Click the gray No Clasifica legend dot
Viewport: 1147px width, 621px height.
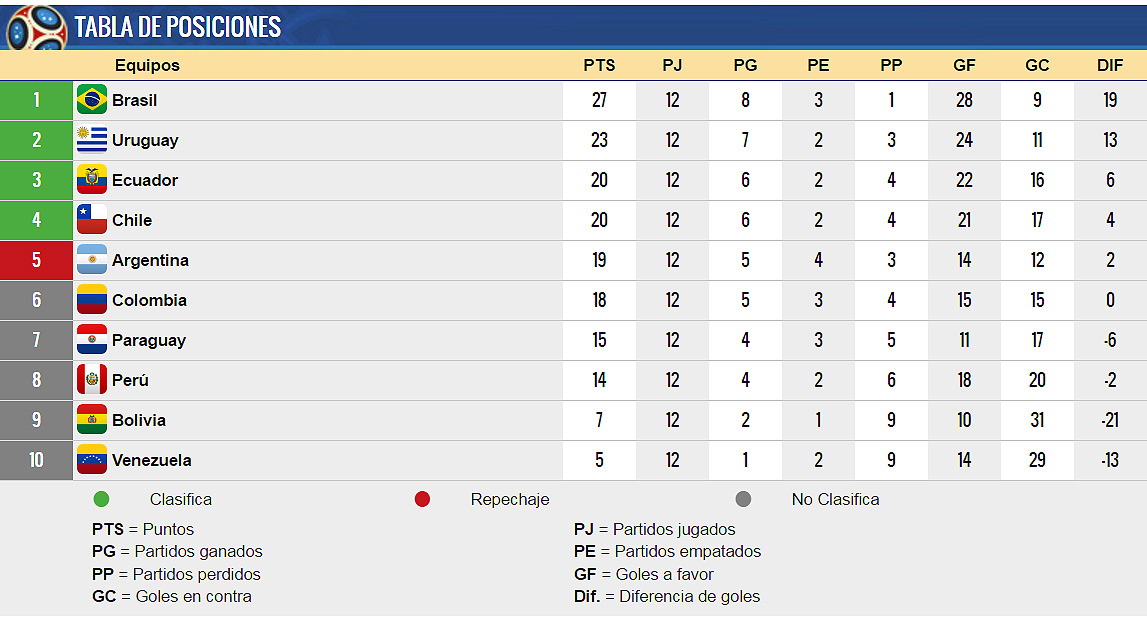pos(743,499)
